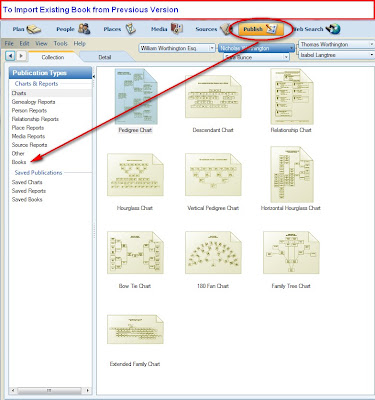375x400 pixels.
Task: Click the Saved Publications section header
Action: pos(38,173)
